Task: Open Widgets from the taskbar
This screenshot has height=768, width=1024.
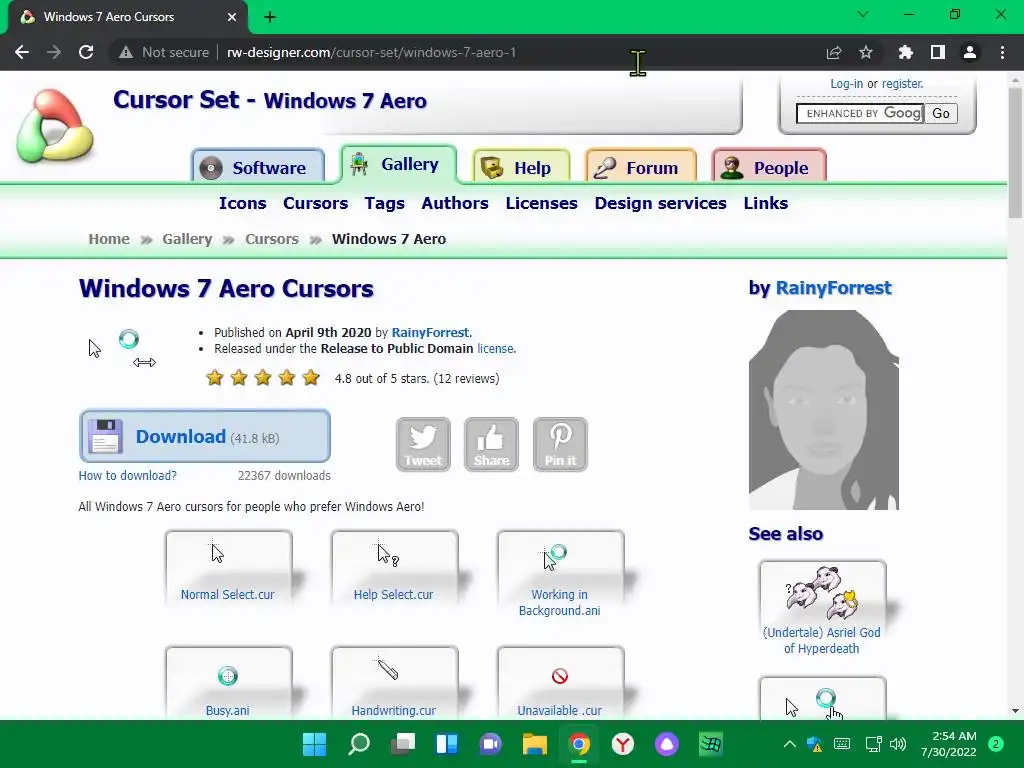Action: point(447,744)
